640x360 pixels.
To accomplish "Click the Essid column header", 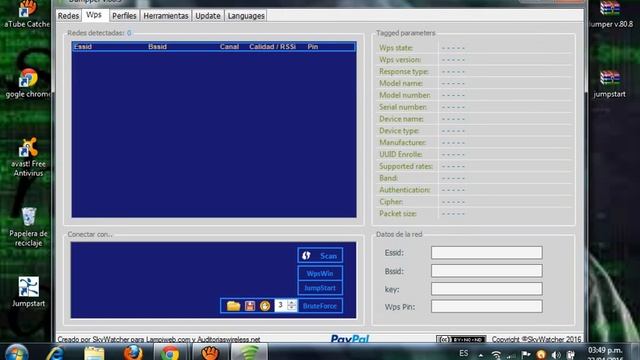I will coord(83,47).
